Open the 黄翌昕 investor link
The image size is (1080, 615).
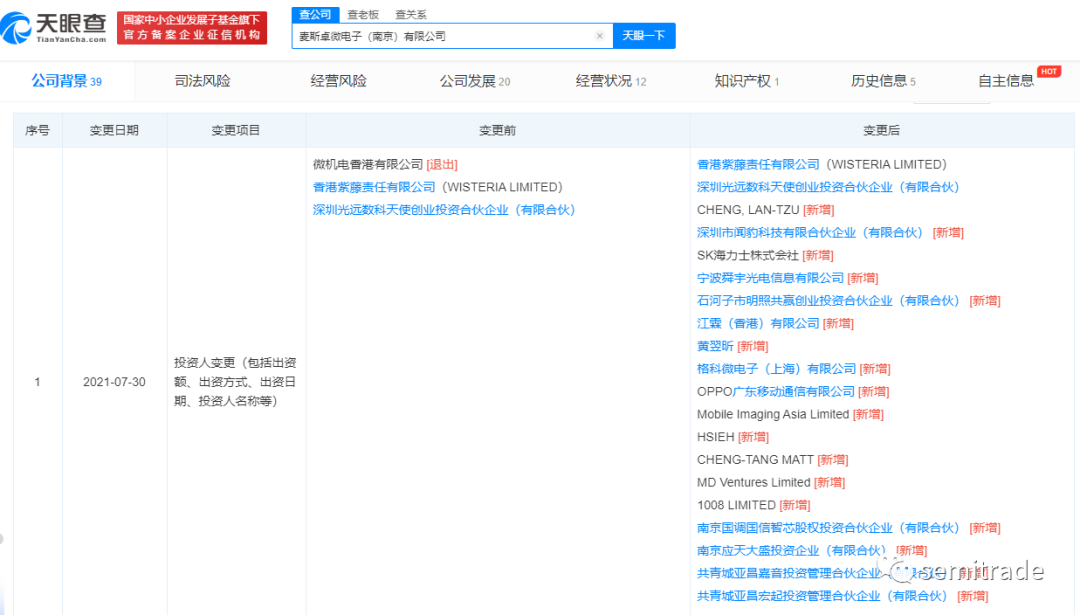715,346
